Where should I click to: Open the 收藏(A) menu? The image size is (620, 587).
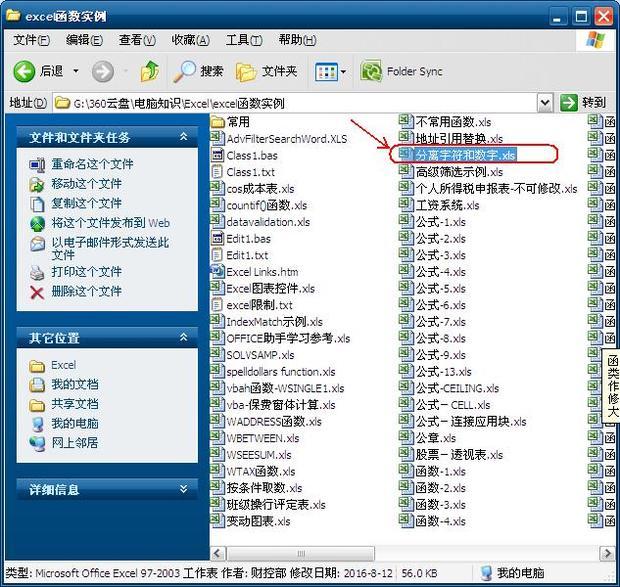[x=190, y=40]
